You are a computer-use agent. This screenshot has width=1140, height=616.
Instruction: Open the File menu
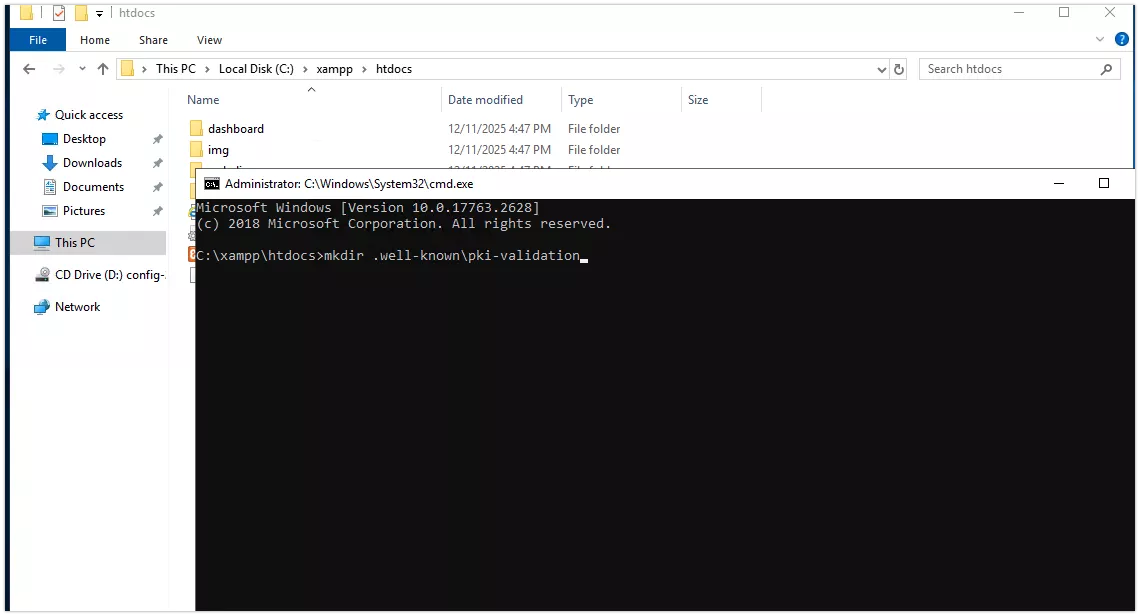[x=37, y=40]
